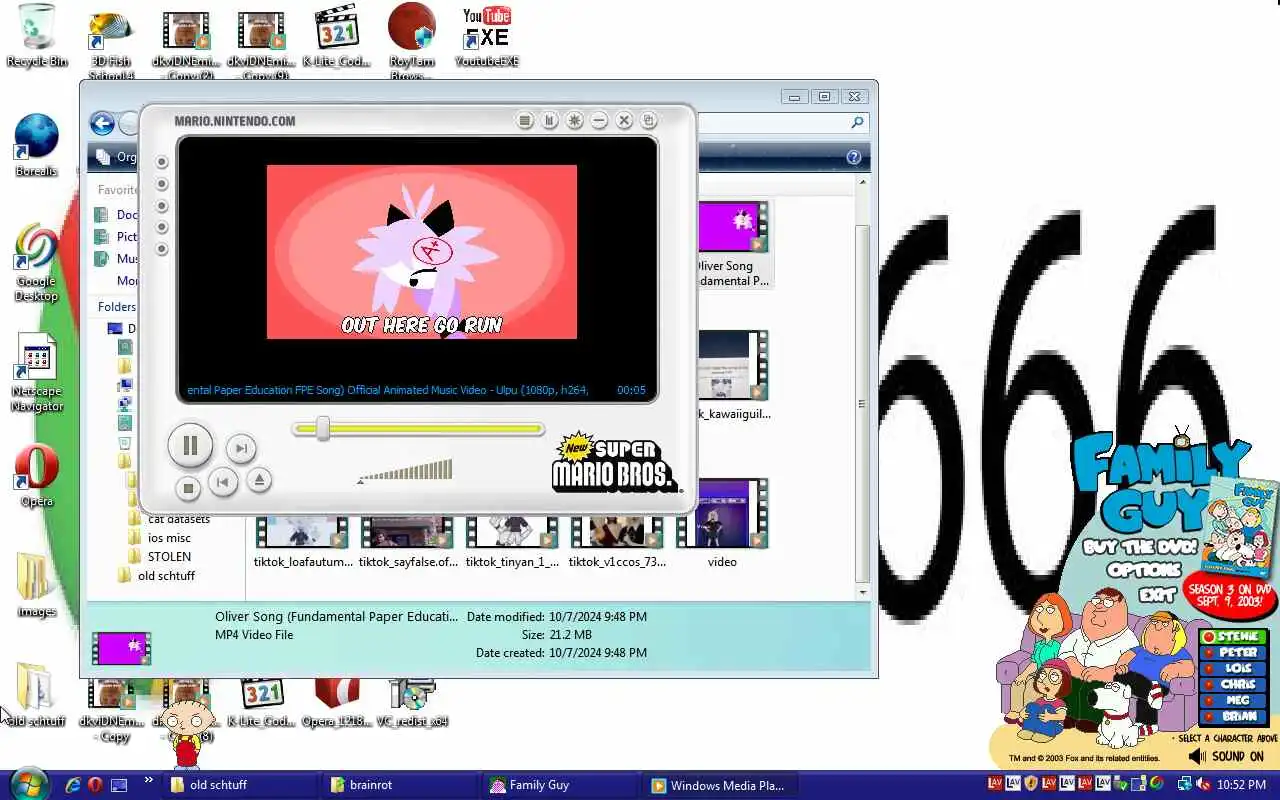Select the BRIAN character option
The width and height of the screenshot is (1280, 800).
[x=1233, y=717]
